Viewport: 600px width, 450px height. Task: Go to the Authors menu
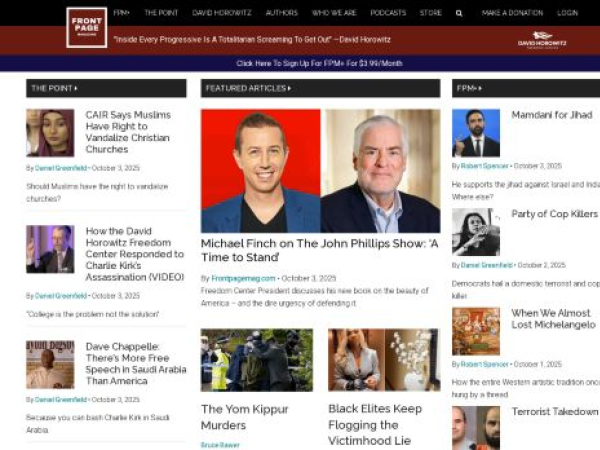[x=281, y=13]
